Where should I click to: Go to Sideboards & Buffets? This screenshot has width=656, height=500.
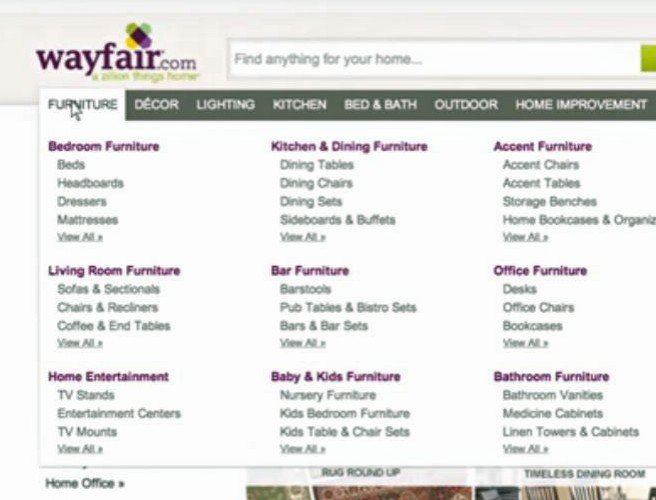(338, 220)
